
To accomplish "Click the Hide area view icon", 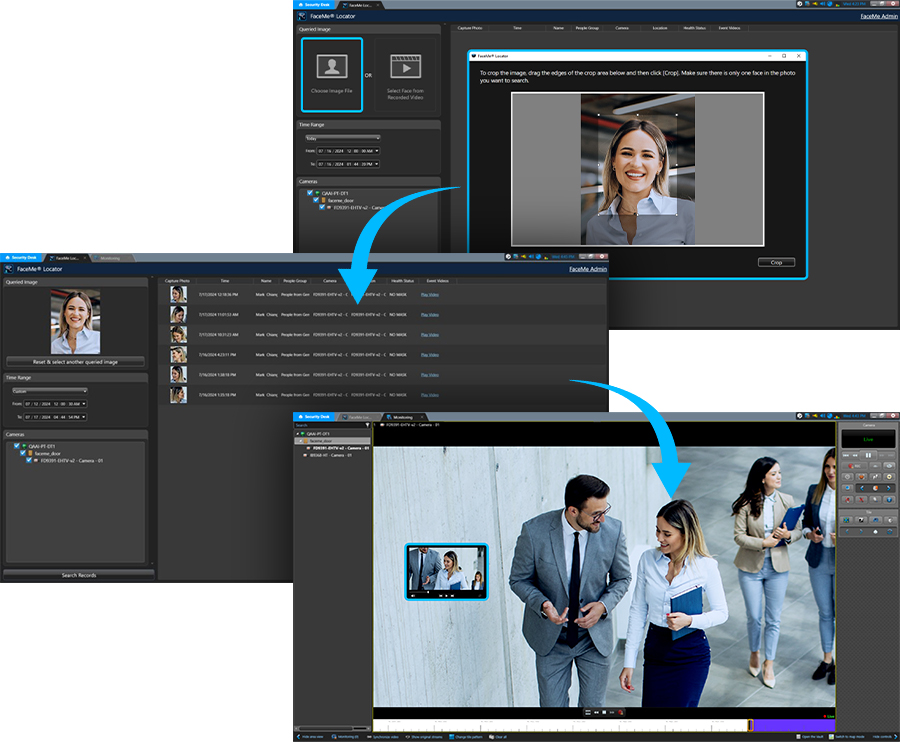I will [x=299, y=737].
